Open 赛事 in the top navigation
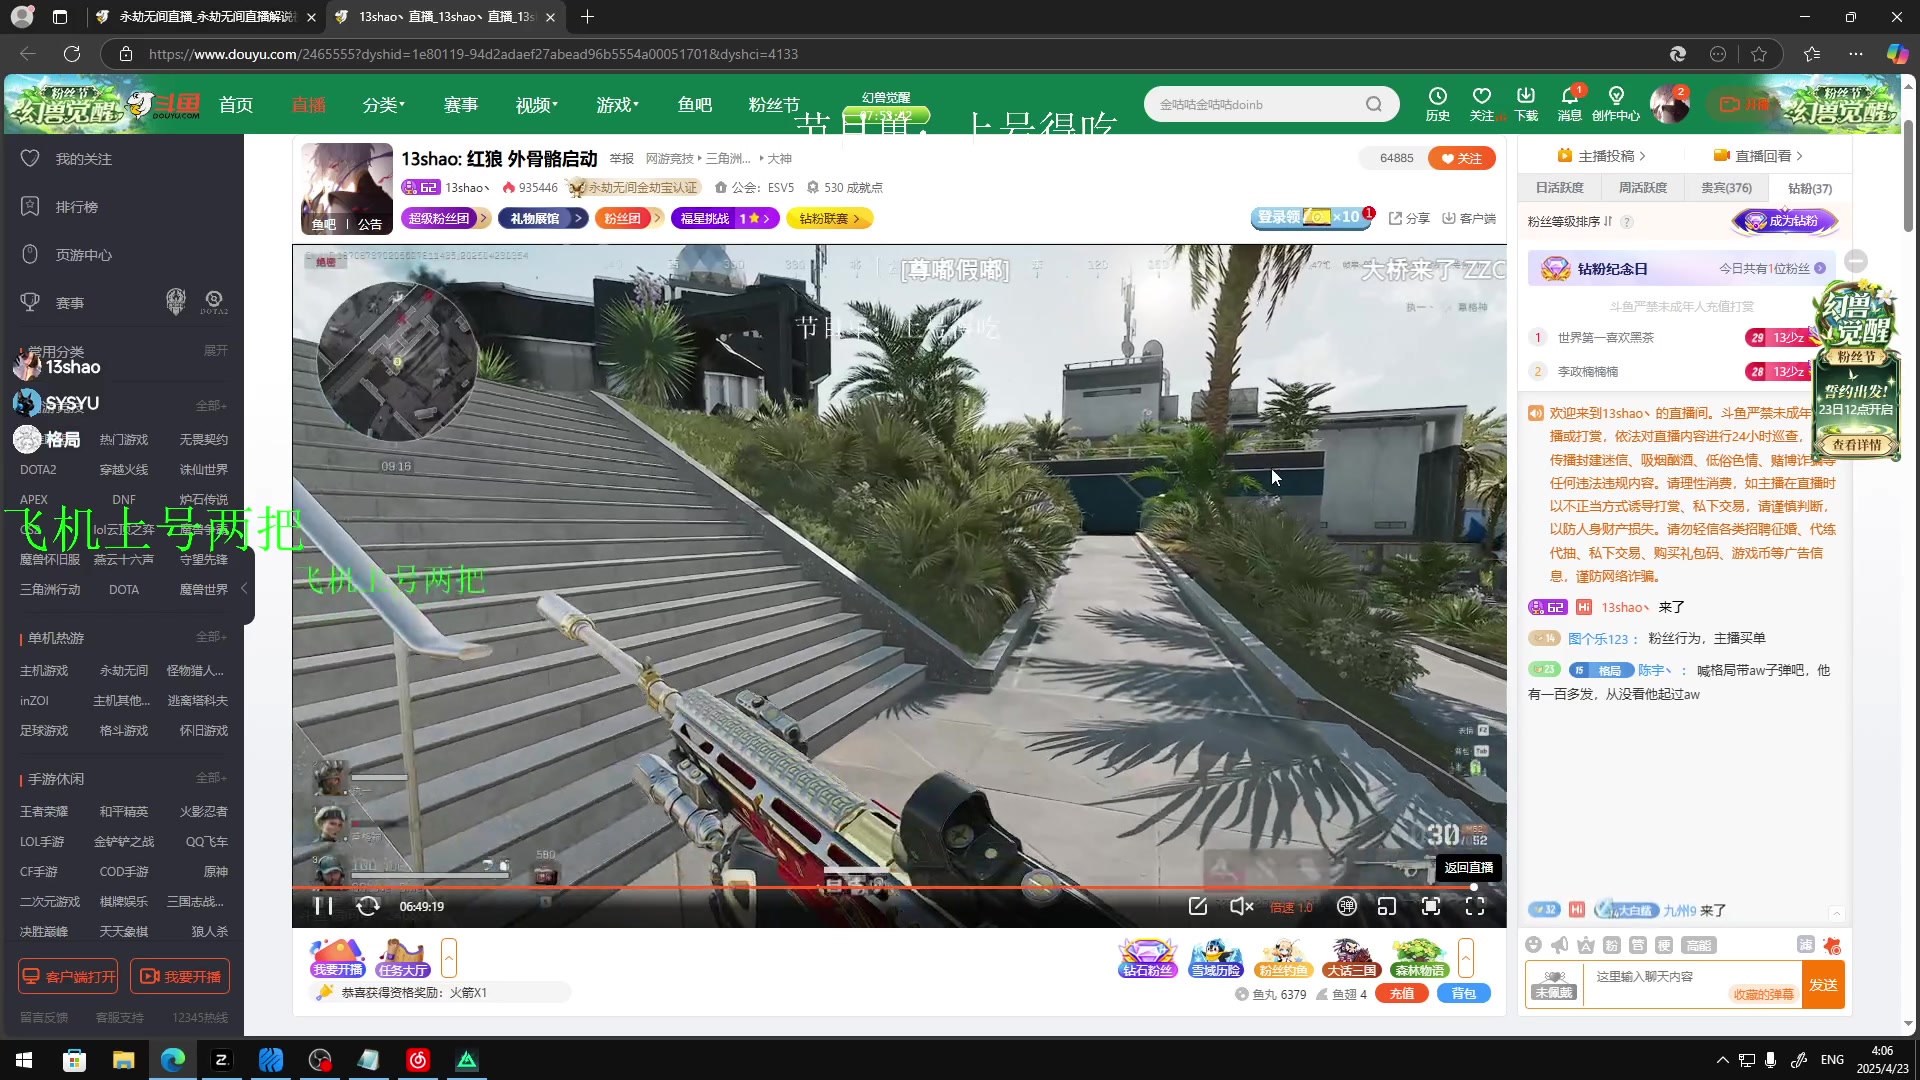 (461, 104)
